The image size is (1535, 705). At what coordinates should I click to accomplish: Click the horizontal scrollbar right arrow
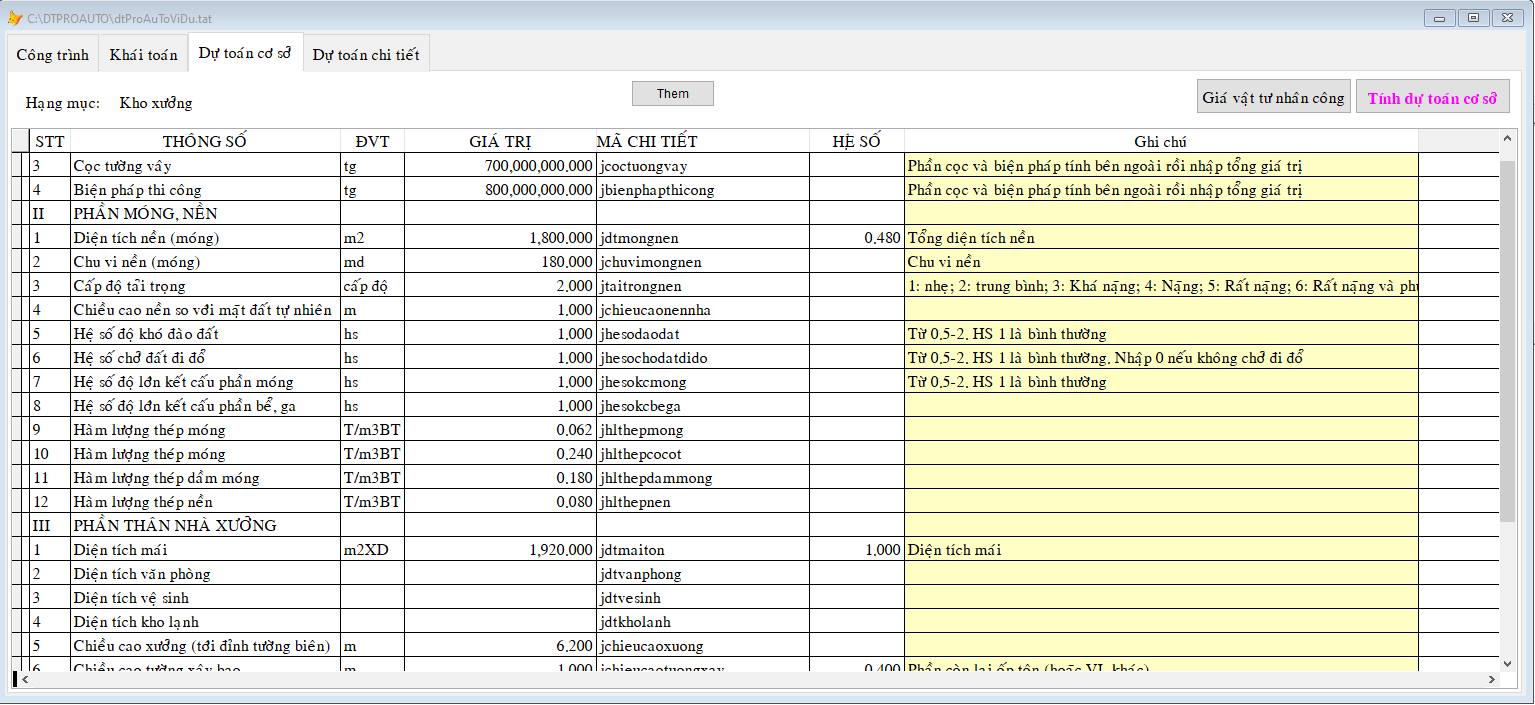click(1491, 679)
